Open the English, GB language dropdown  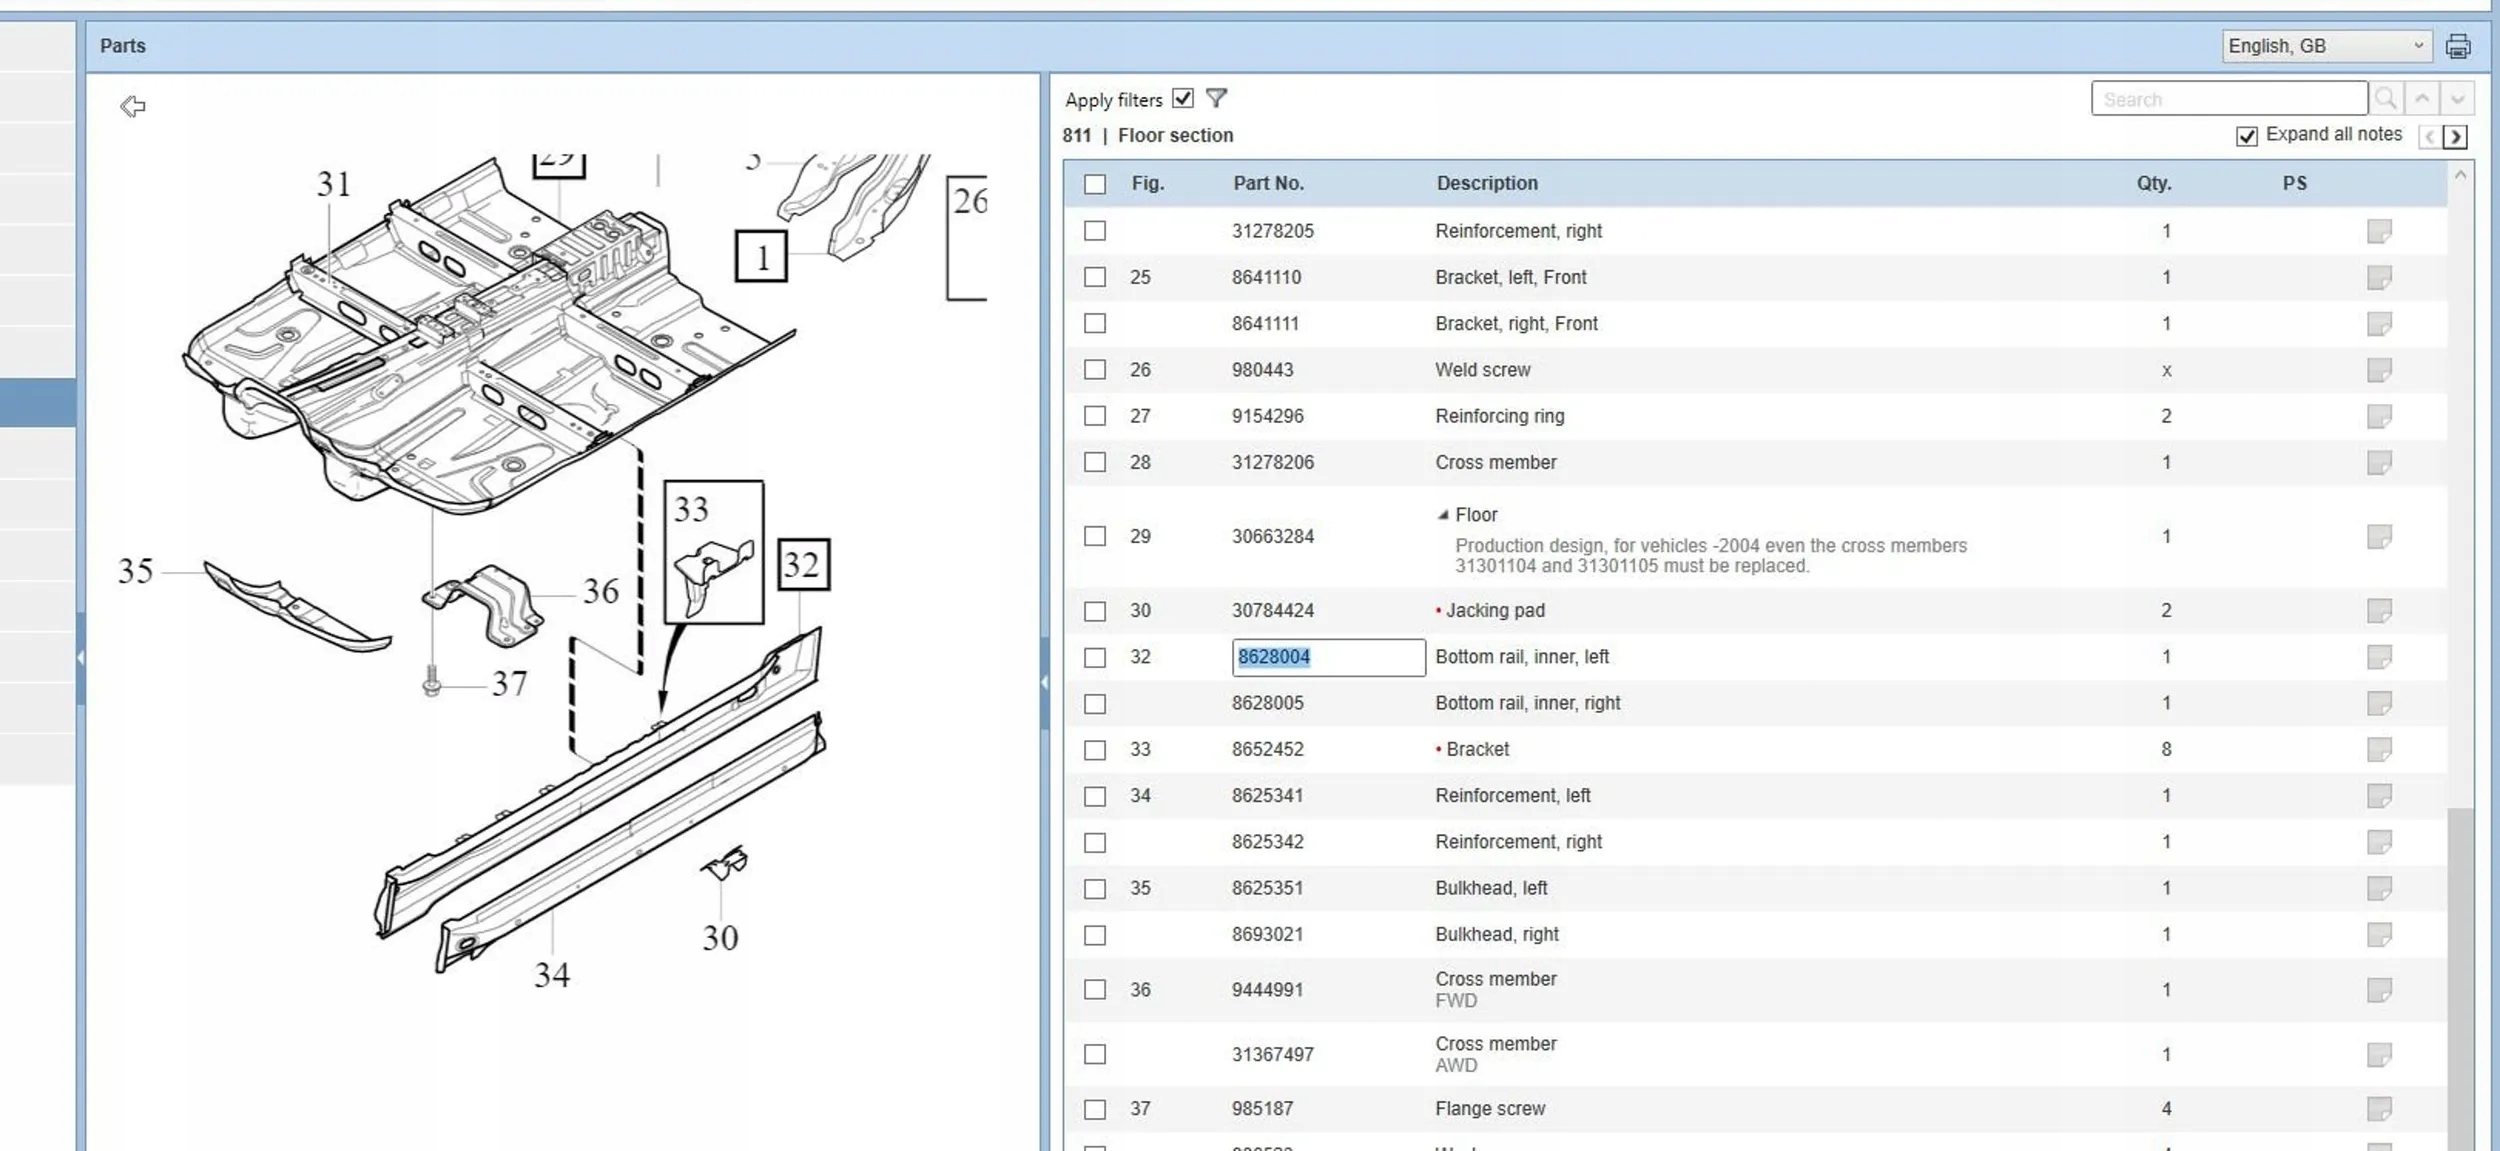click(x=2326, y=46)
